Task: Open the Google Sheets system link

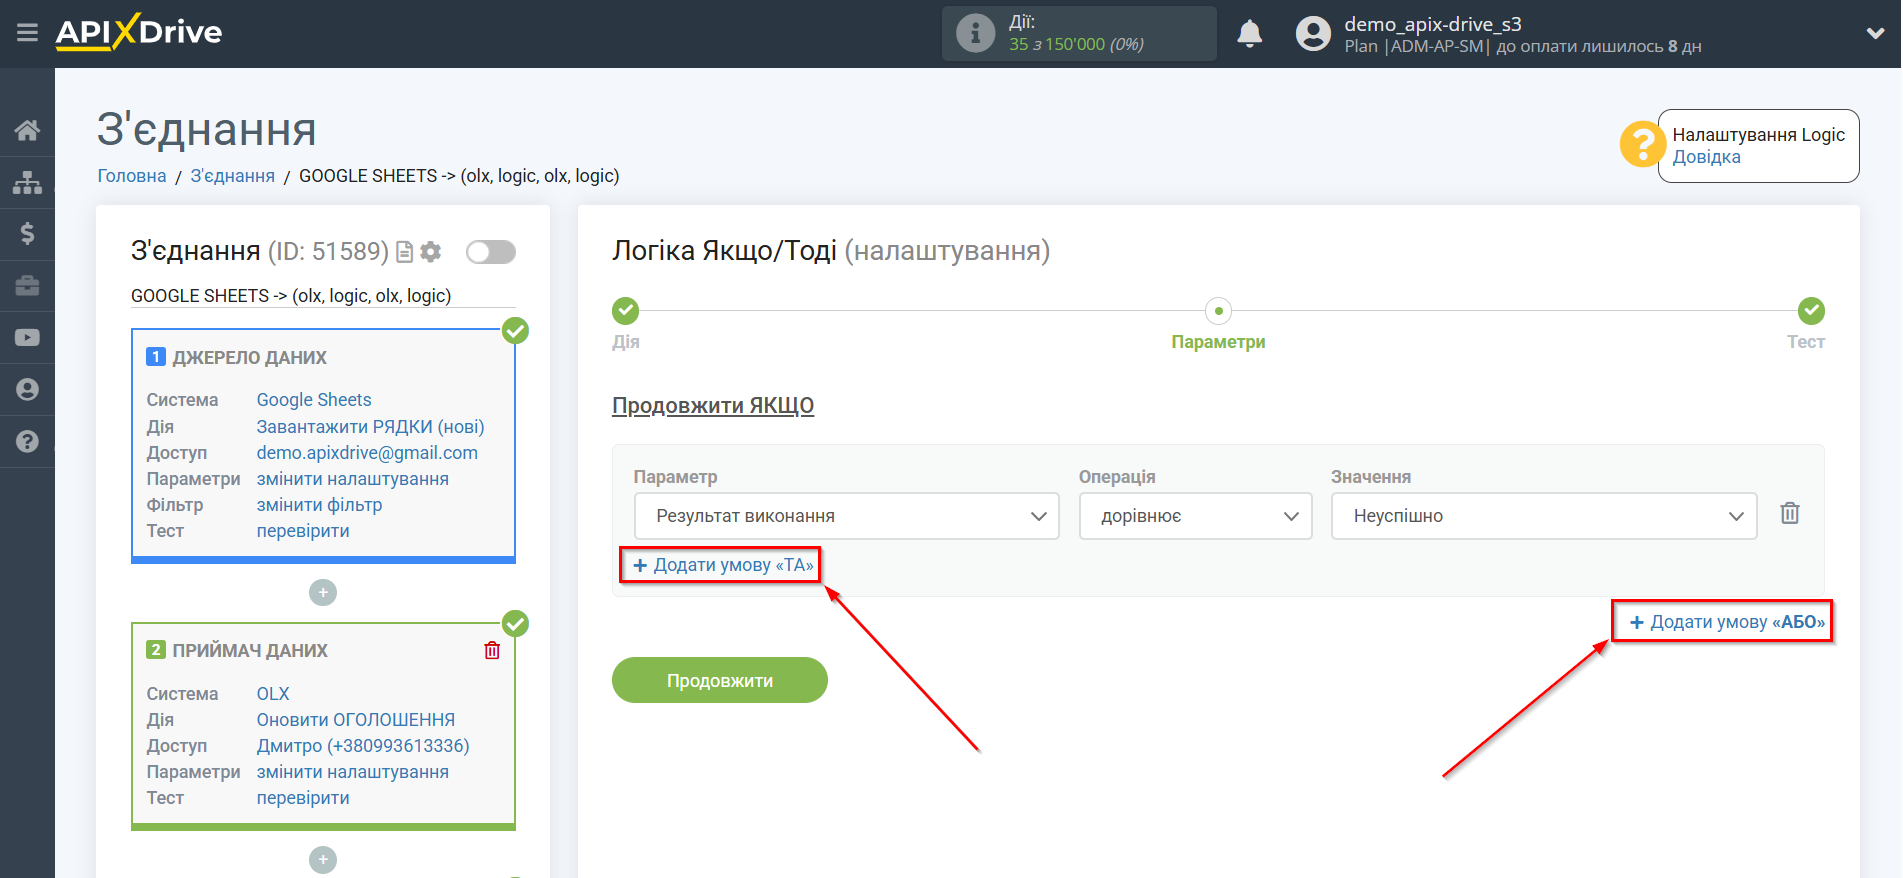Action: point(314,400)
